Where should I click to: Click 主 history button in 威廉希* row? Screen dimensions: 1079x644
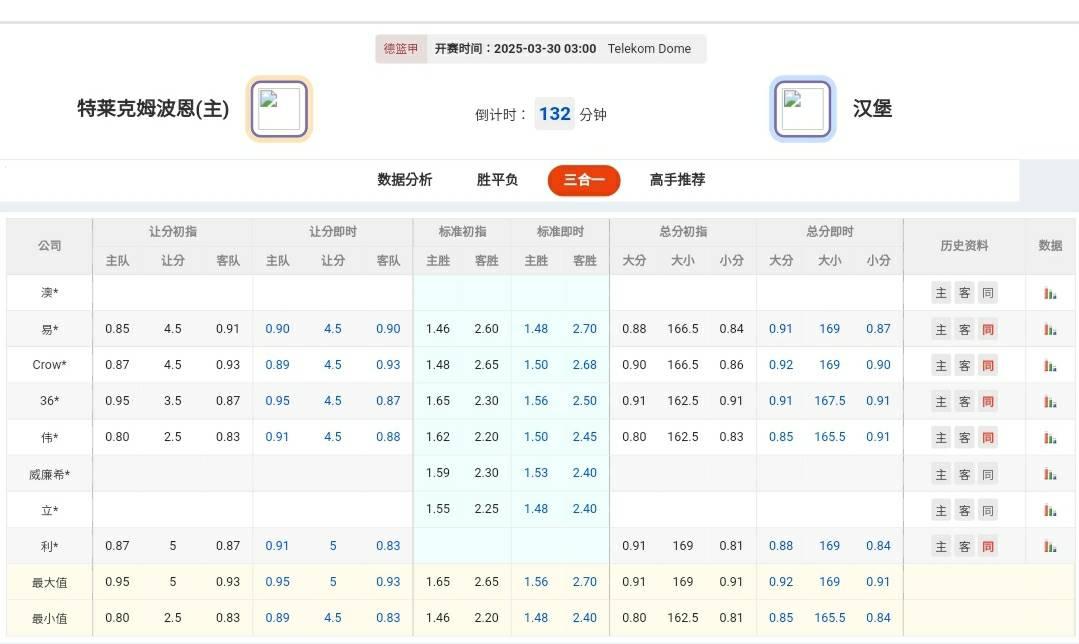point(941,474)
